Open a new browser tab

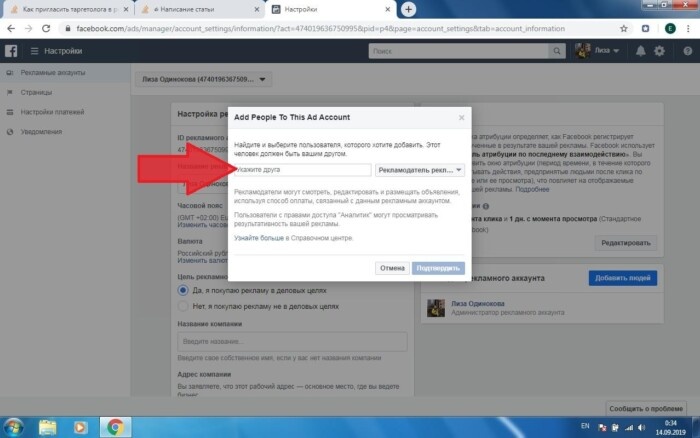tap(408, 9)
